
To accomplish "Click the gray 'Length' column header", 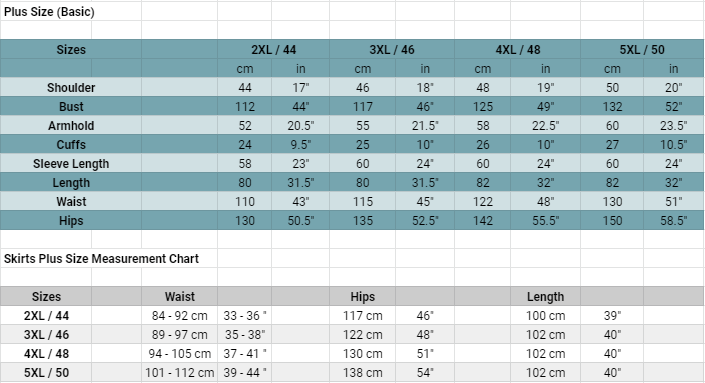I will 545,297.
